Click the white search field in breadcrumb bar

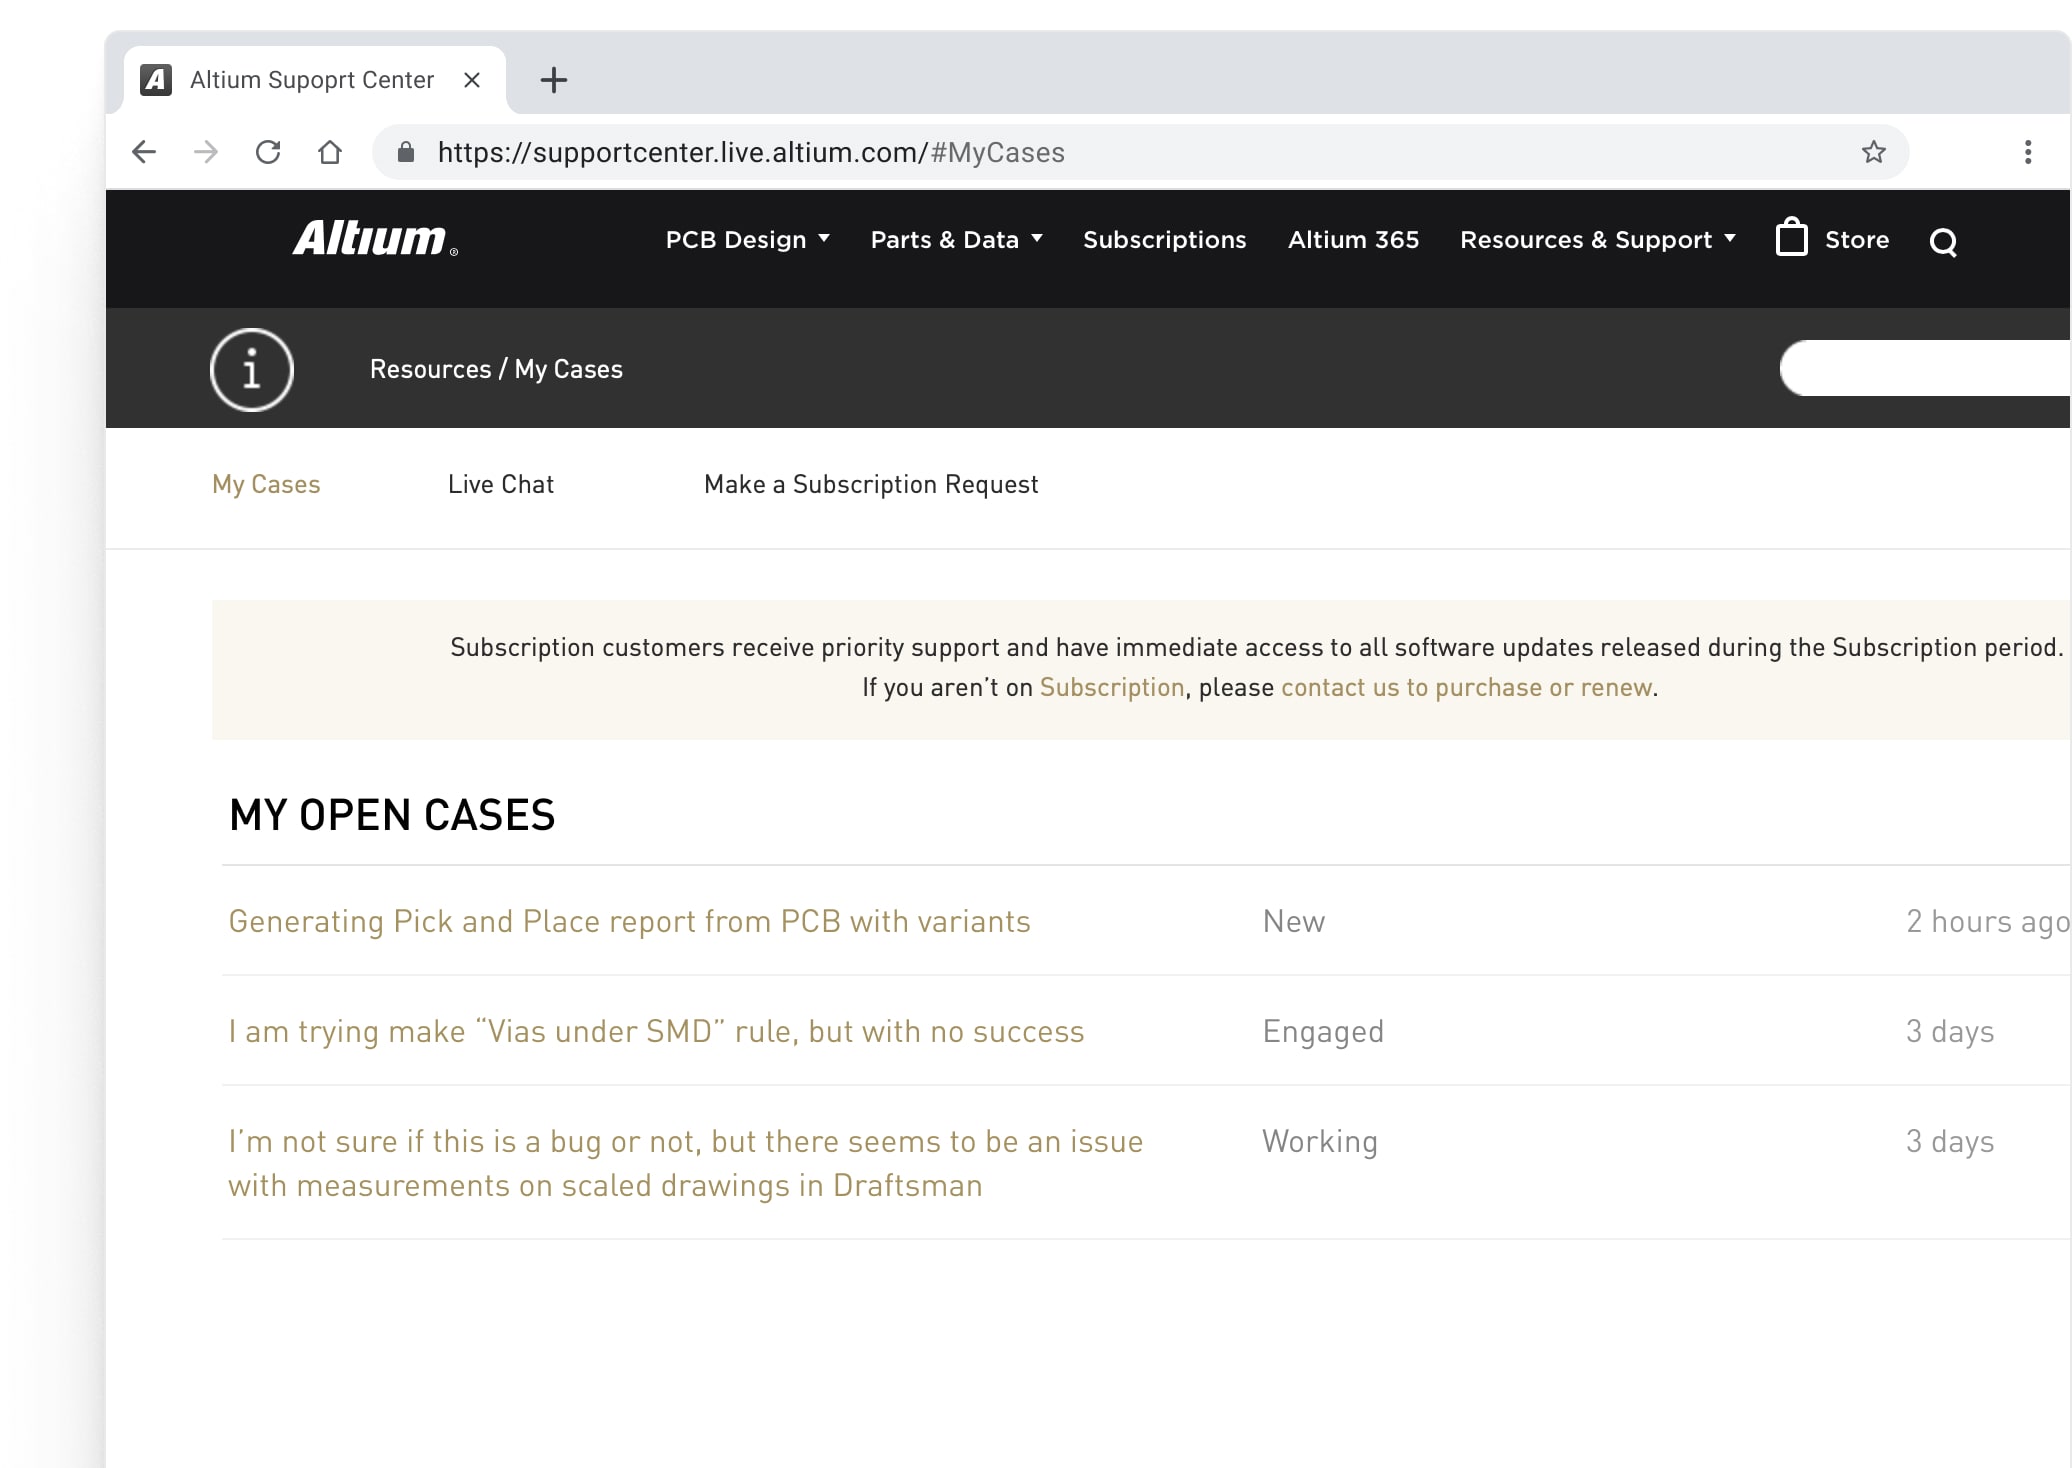pos(1925,369)
